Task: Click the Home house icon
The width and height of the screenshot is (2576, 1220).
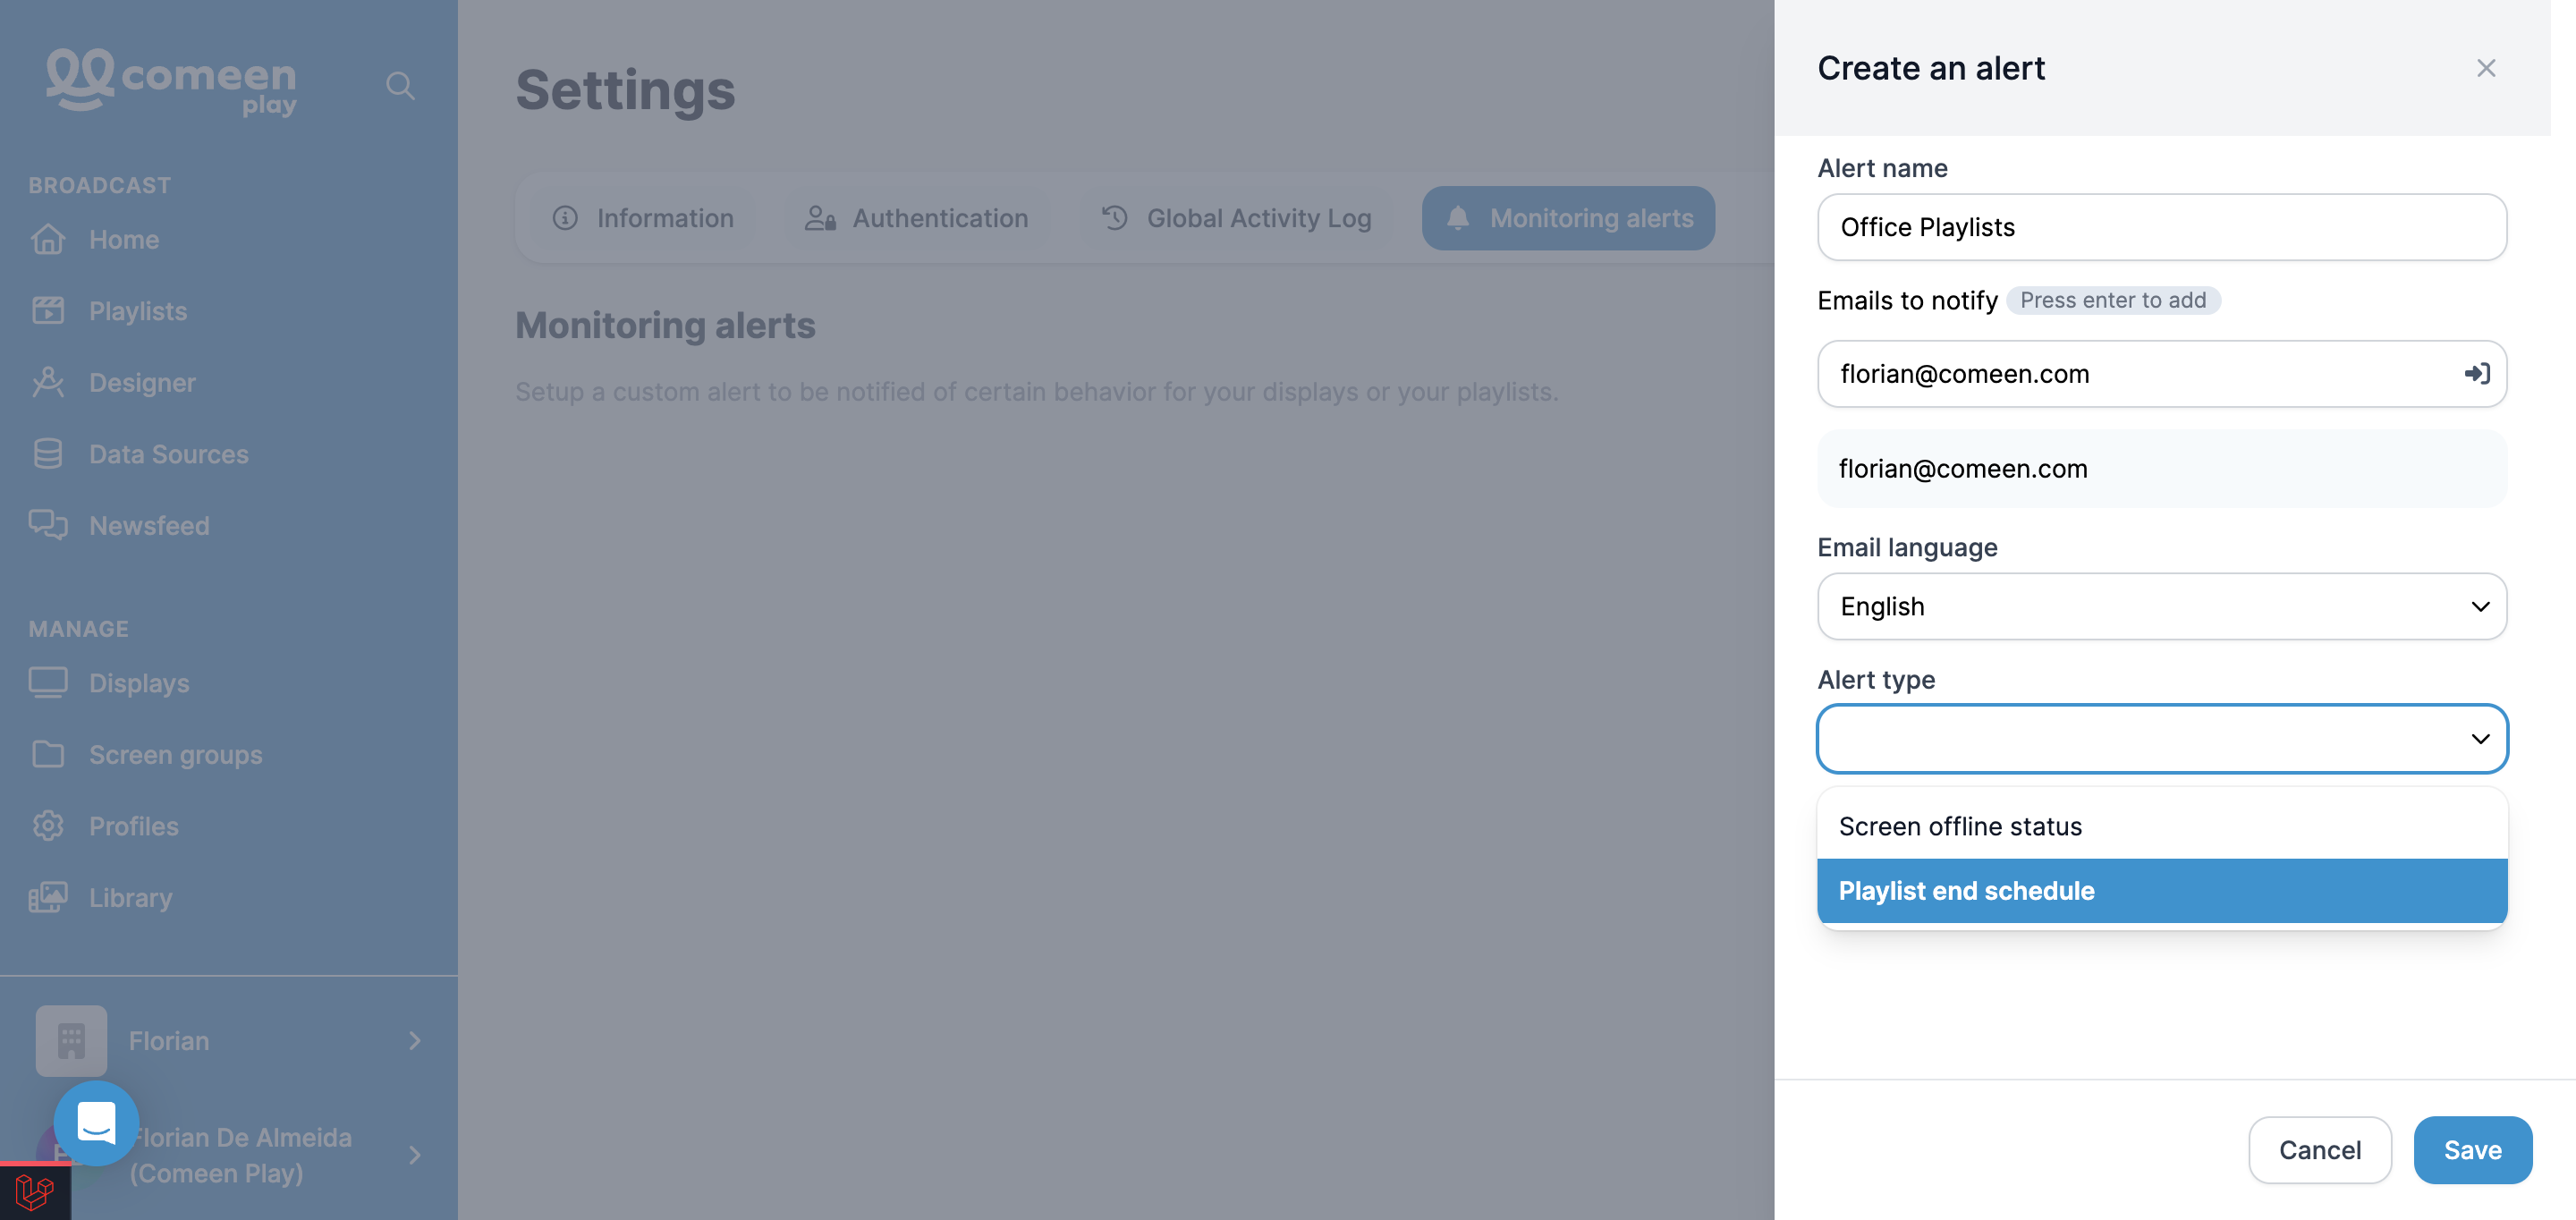Action: click(48, 240)
